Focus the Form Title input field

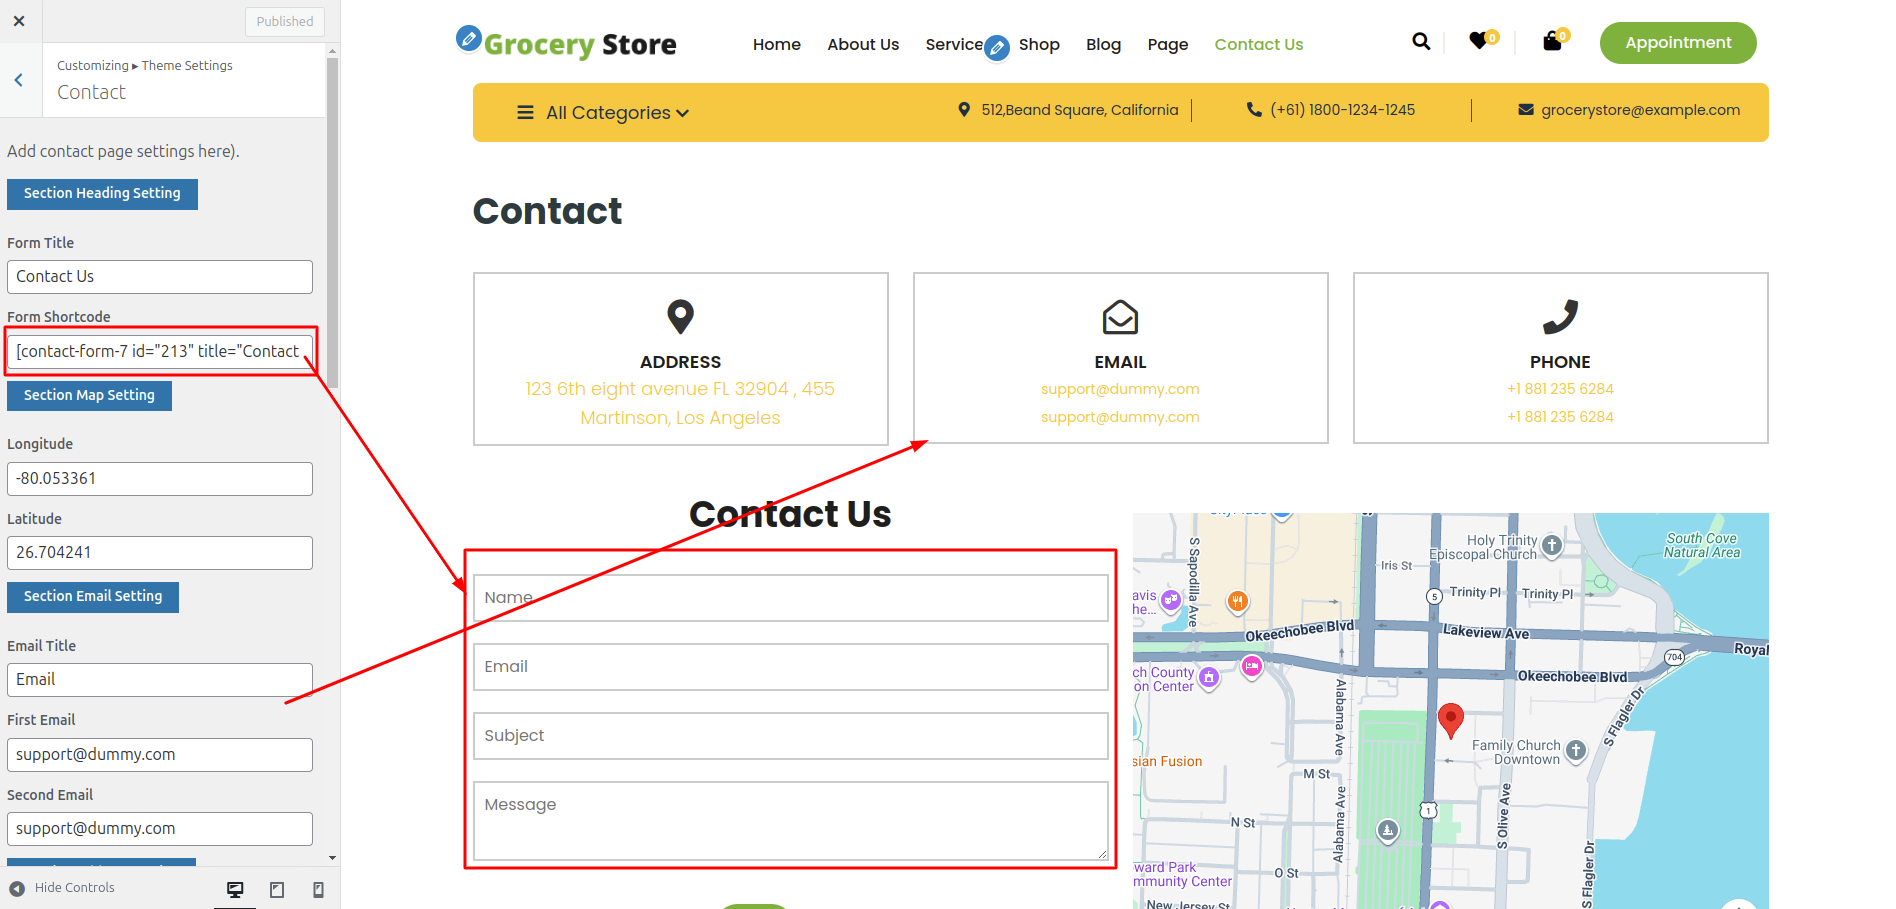(160, 277)
